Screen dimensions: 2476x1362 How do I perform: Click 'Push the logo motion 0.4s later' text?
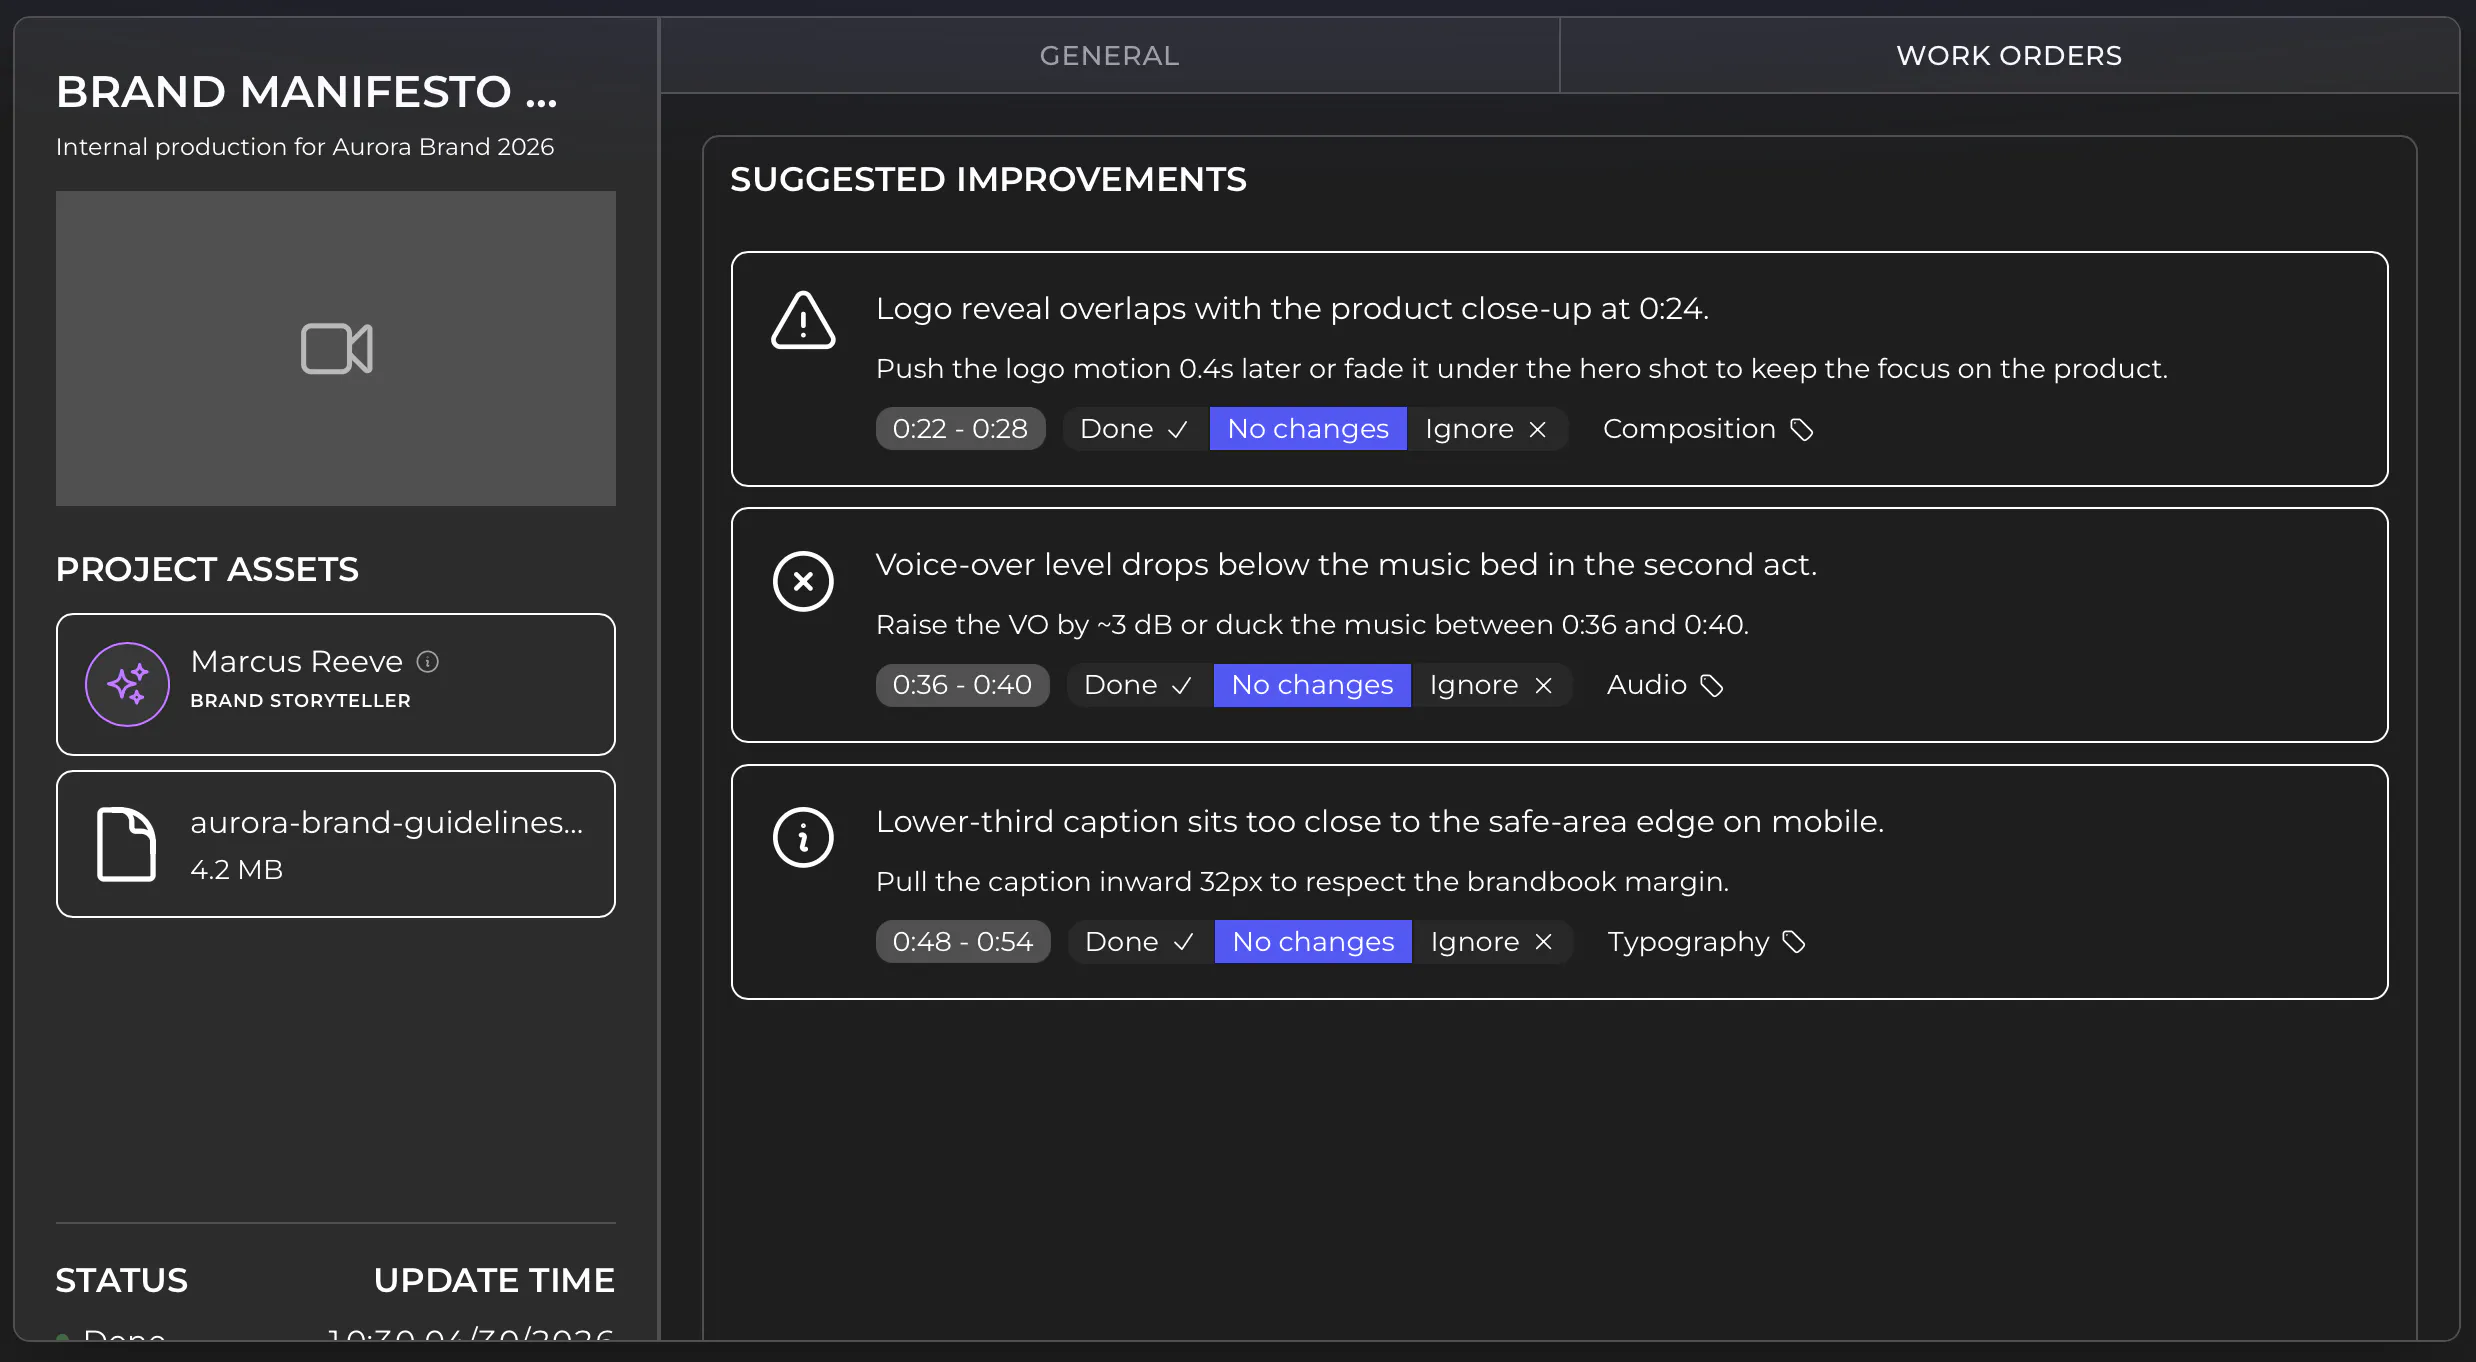(1522, 369)
